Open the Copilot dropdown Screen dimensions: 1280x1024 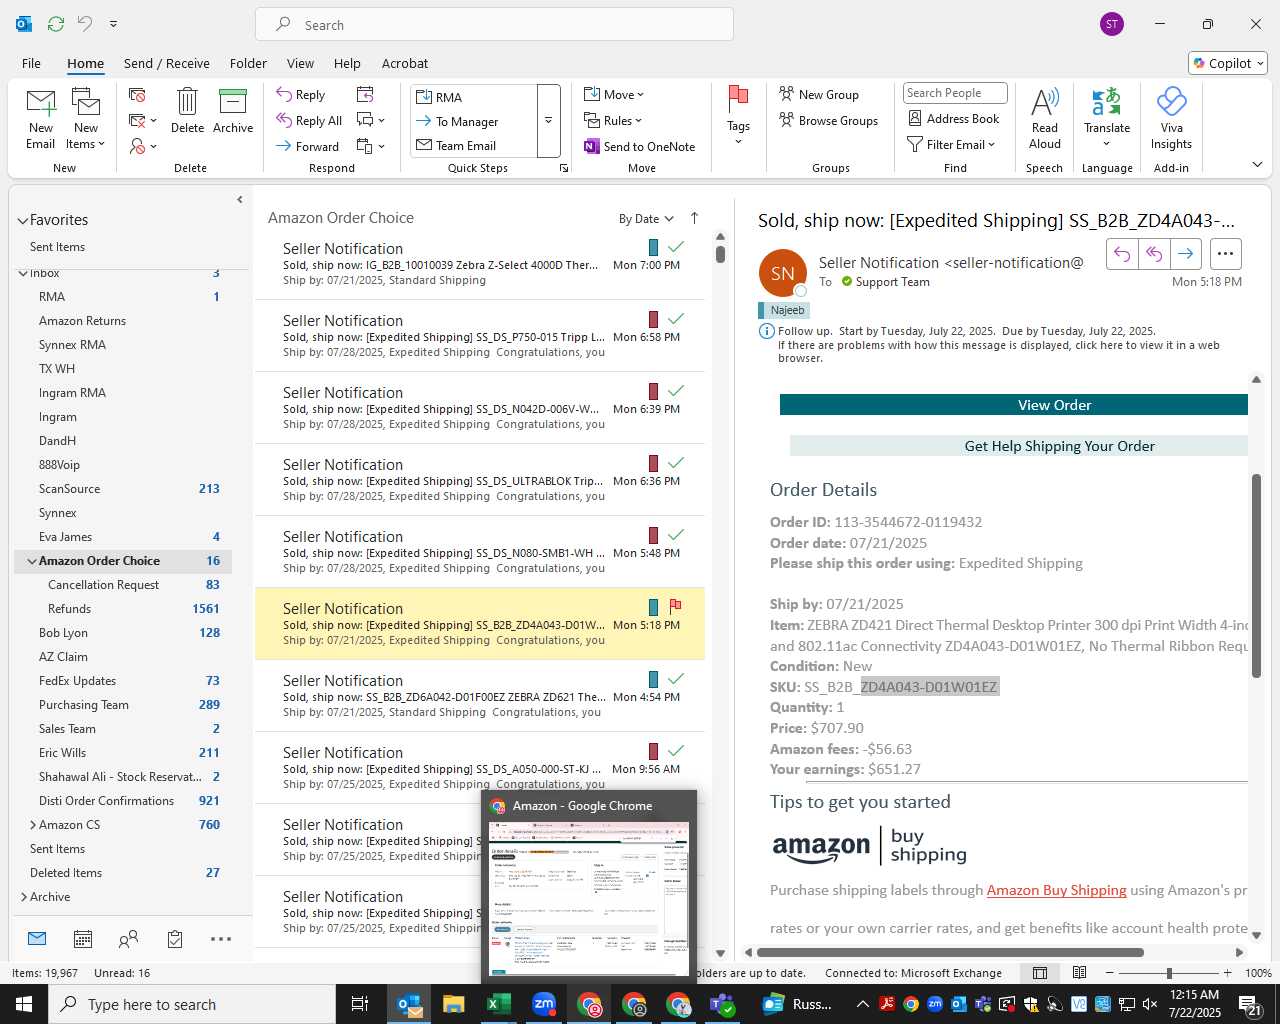tap(1228, 63)
